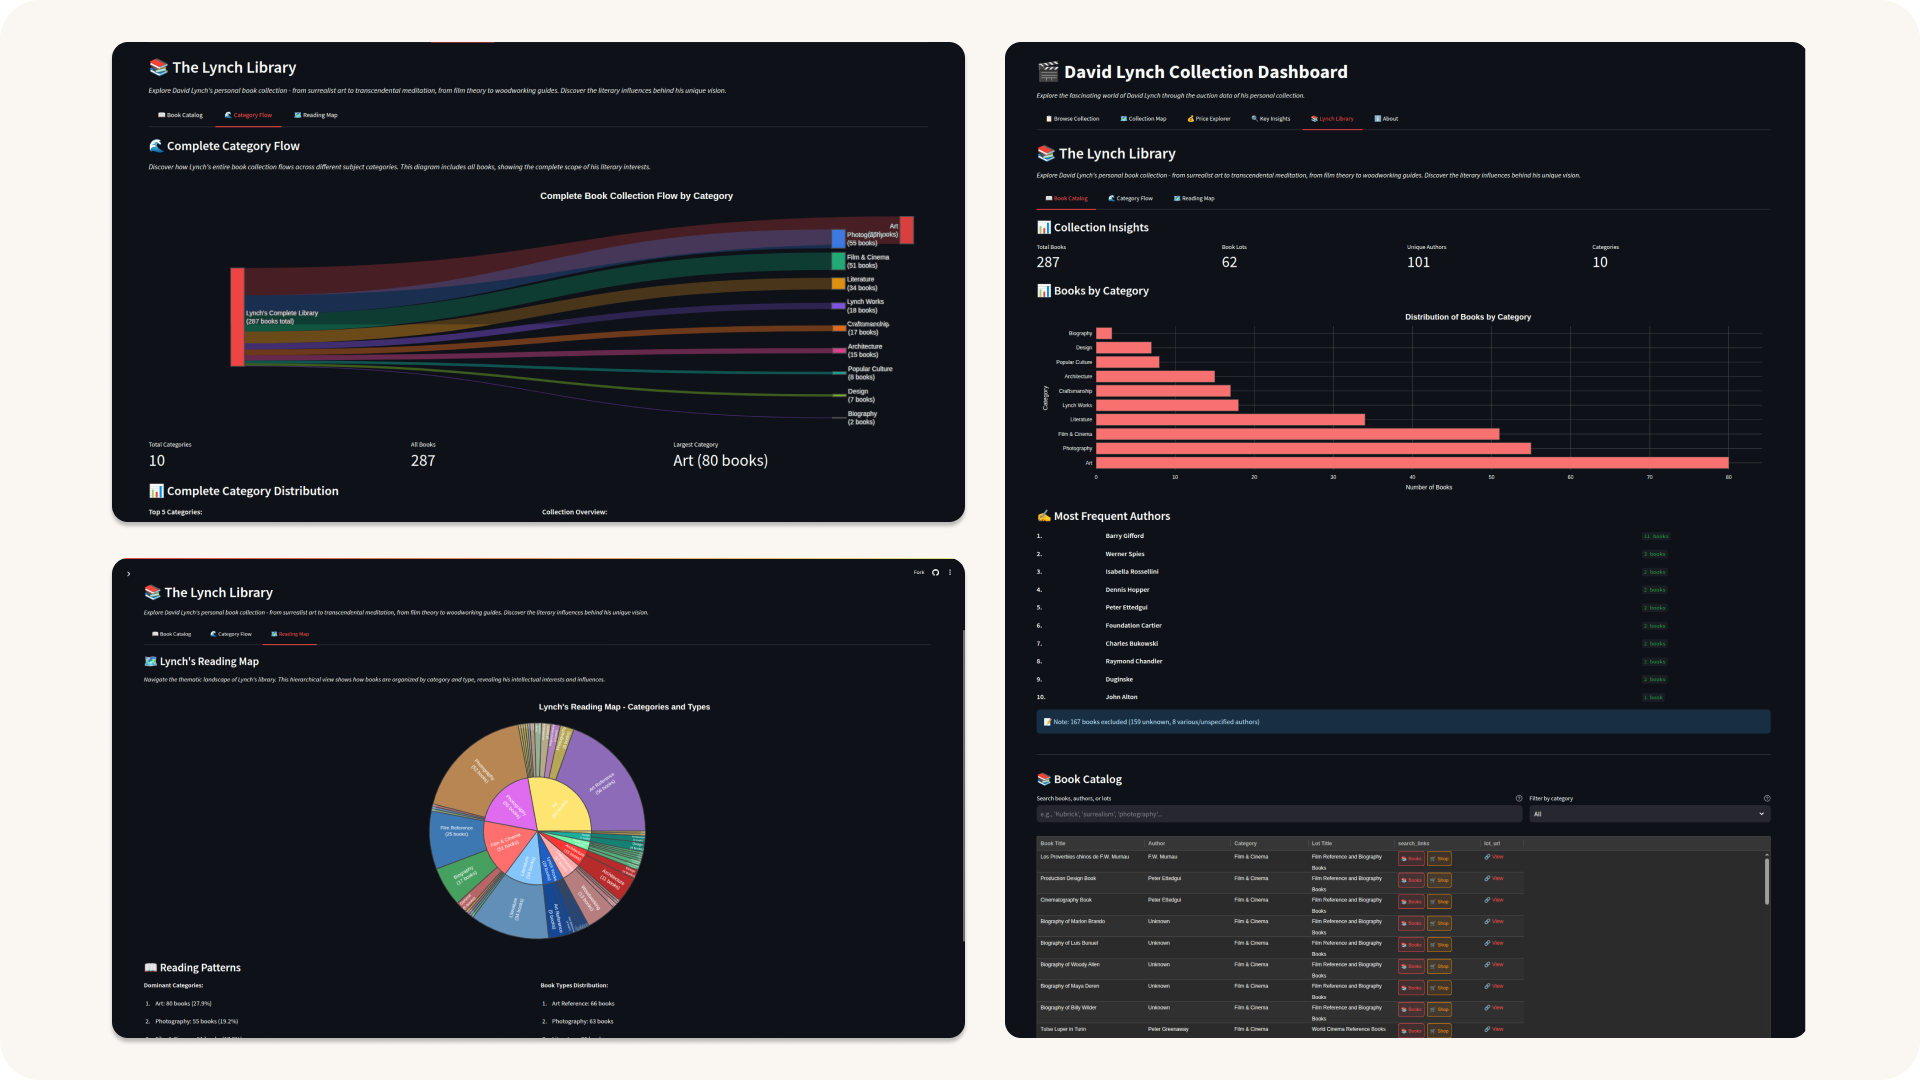Switch to Category Flow sub-tab in the dashboard window
The width and height of the screenshot is (1920, 1080).
pos(1131,199)
